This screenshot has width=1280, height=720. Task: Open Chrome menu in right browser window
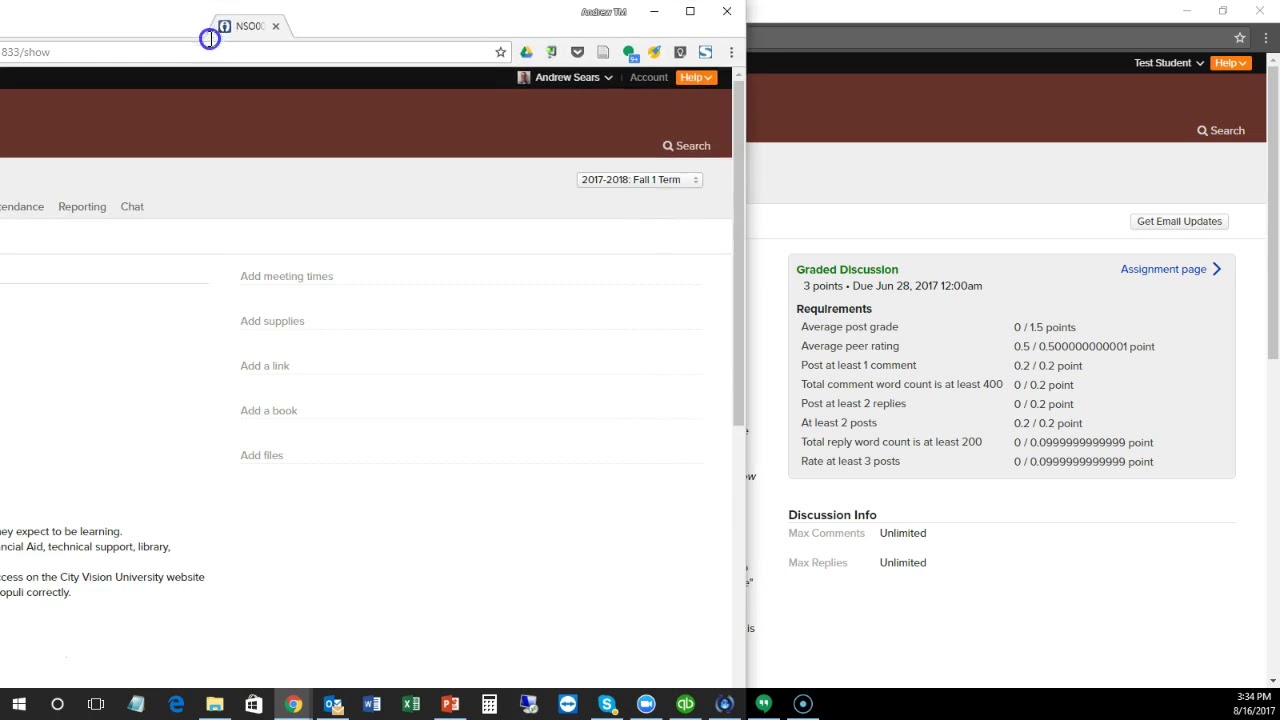(1266, 38)
